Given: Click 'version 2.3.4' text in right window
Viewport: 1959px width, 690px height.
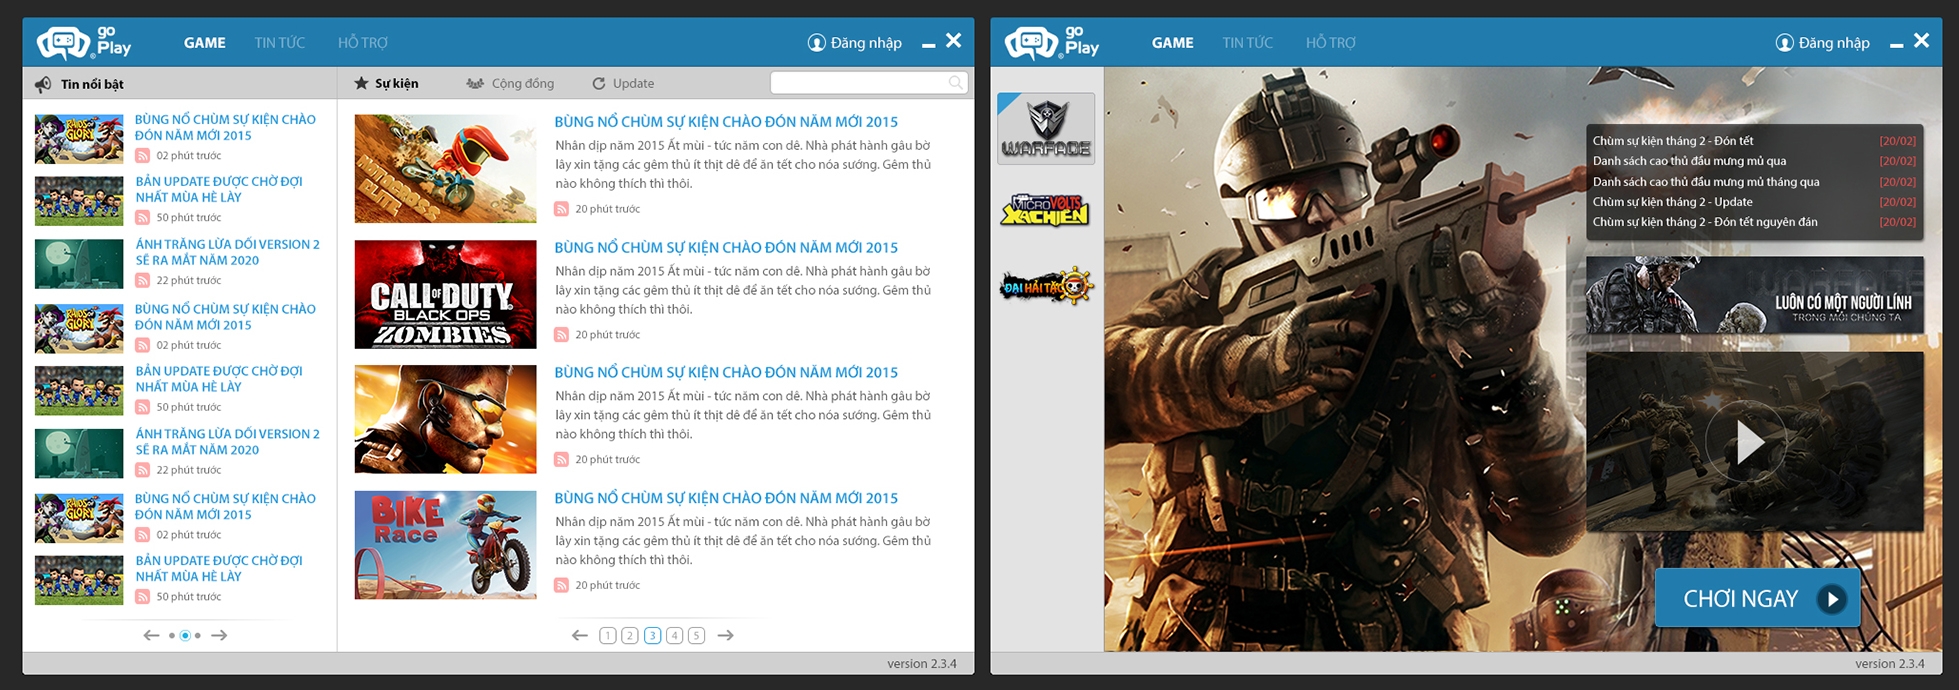Looking at the screenshot, I should coord(1889,664).
